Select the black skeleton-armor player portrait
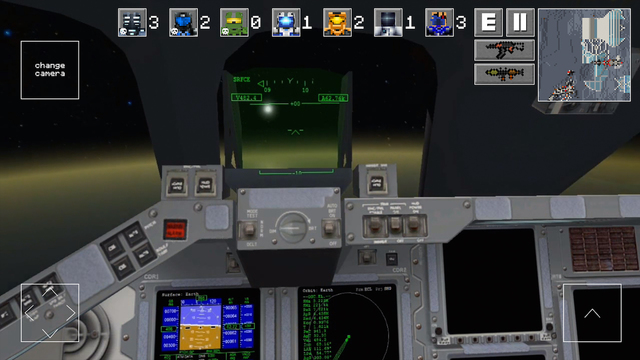640x360 pixels. pos(132,22)
